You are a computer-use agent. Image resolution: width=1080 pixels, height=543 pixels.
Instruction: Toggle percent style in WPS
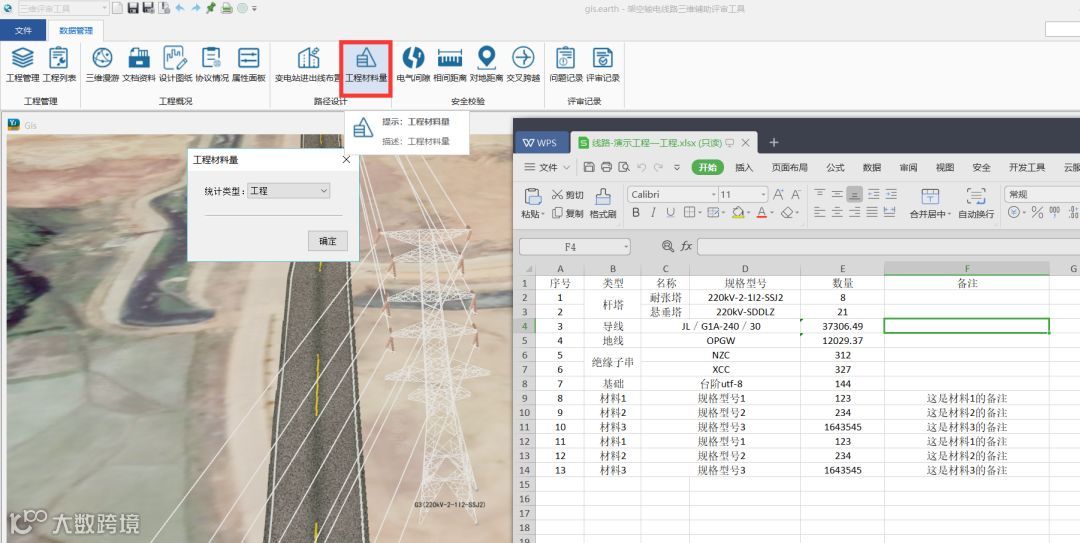(1037, 213)
